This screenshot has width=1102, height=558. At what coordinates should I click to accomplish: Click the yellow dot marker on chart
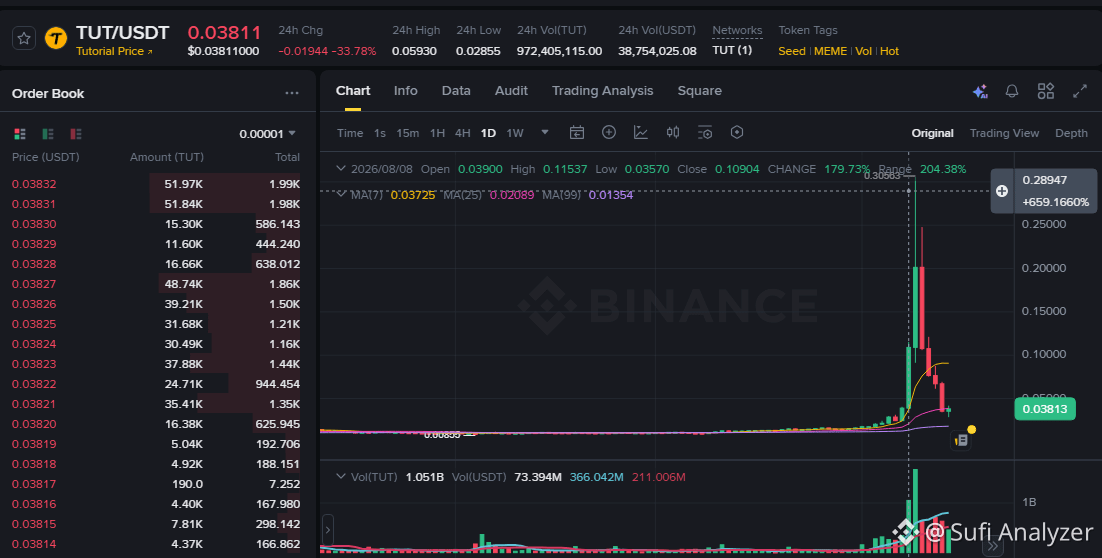pos(971,429)
